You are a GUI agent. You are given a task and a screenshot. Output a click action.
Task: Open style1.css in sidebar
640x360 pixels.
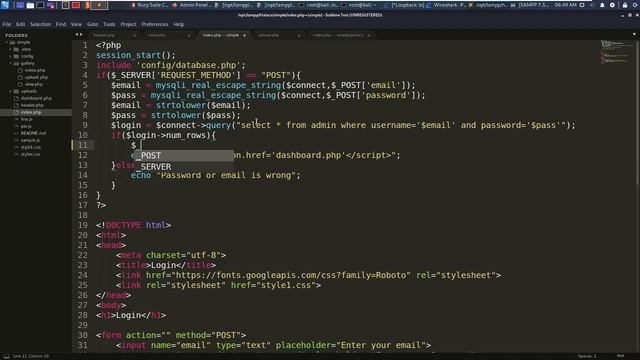pyautogui.click(x=31, y=147)
